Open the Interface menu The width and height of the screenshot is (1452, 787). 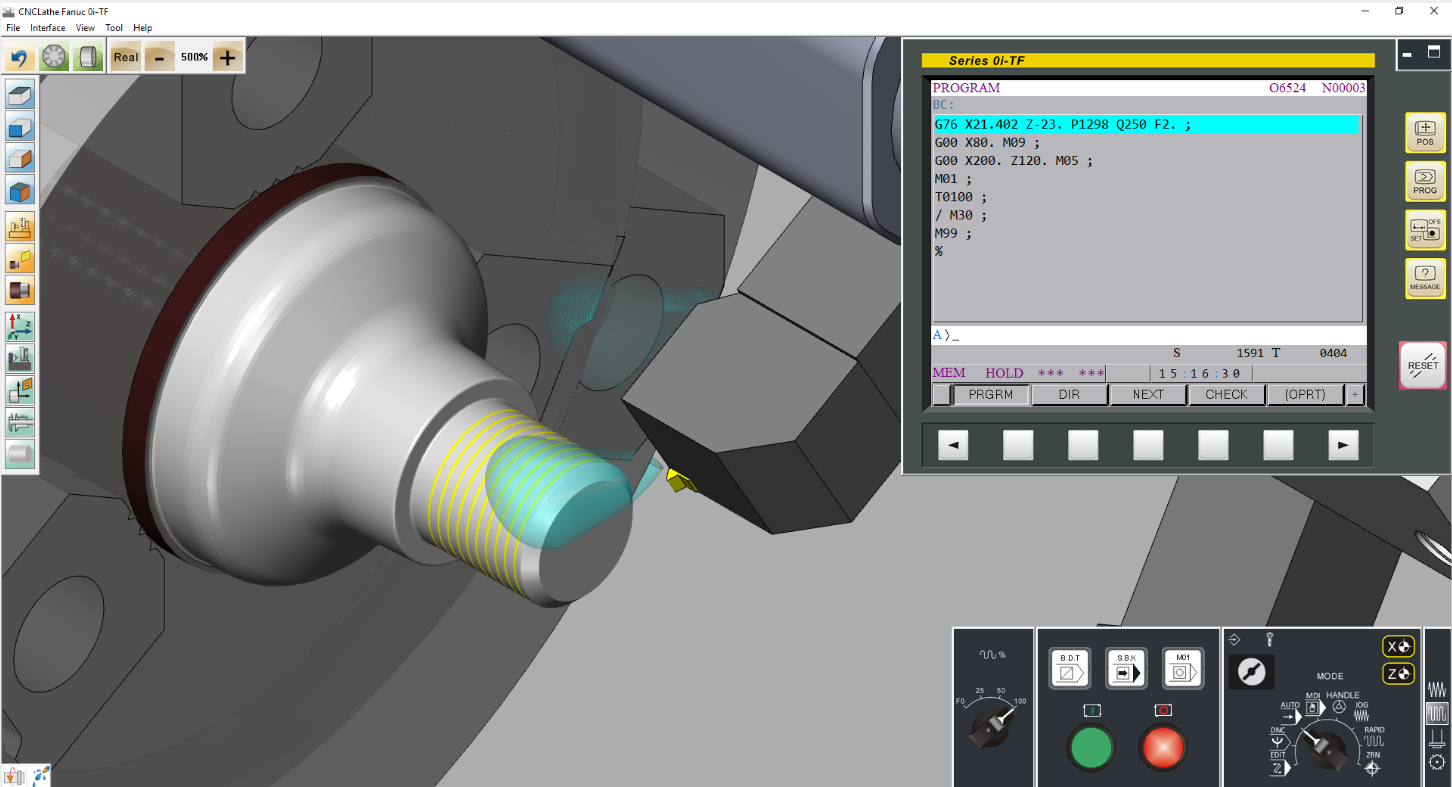pos(48,28)
